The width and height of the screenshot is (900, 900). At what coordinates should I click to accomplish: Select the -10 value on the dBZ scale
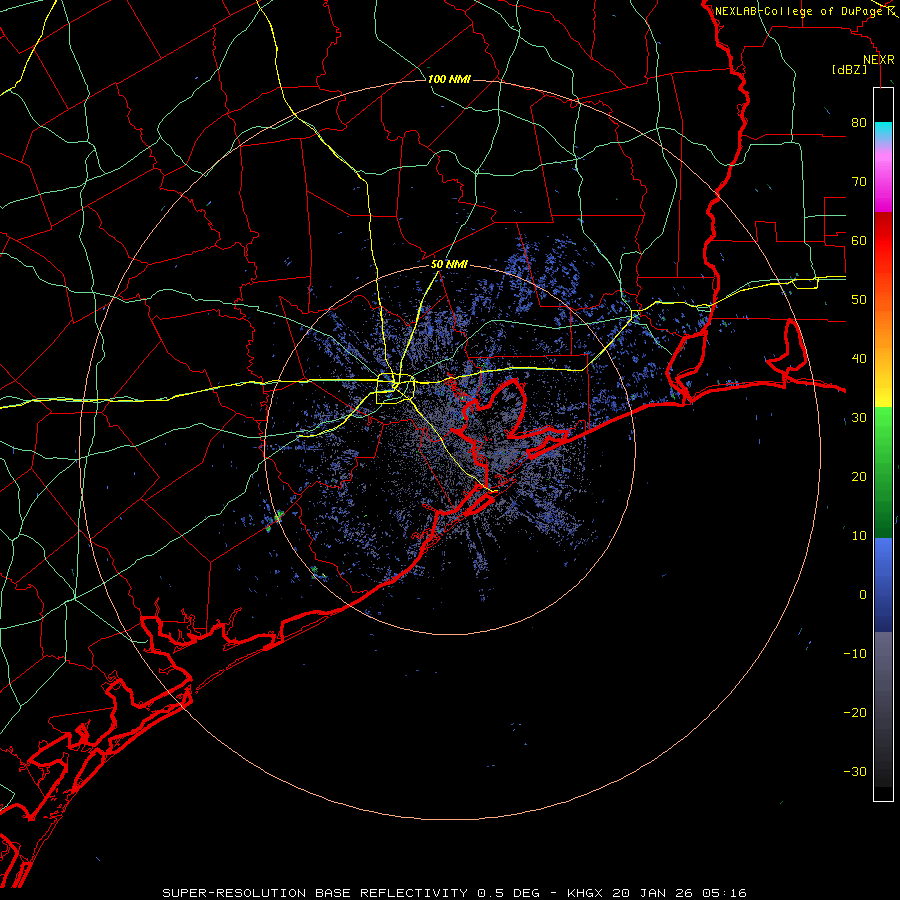pyautogui.click(x=855, y=654)
